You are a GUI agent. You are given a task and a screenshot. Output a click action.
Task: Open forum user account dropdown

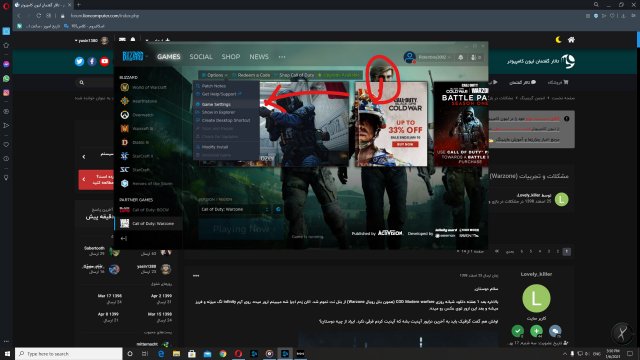click(x=91, y=40)
